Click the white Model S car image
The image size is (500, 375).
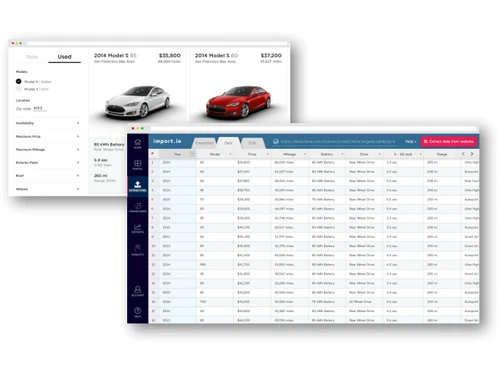click(138, 102)
